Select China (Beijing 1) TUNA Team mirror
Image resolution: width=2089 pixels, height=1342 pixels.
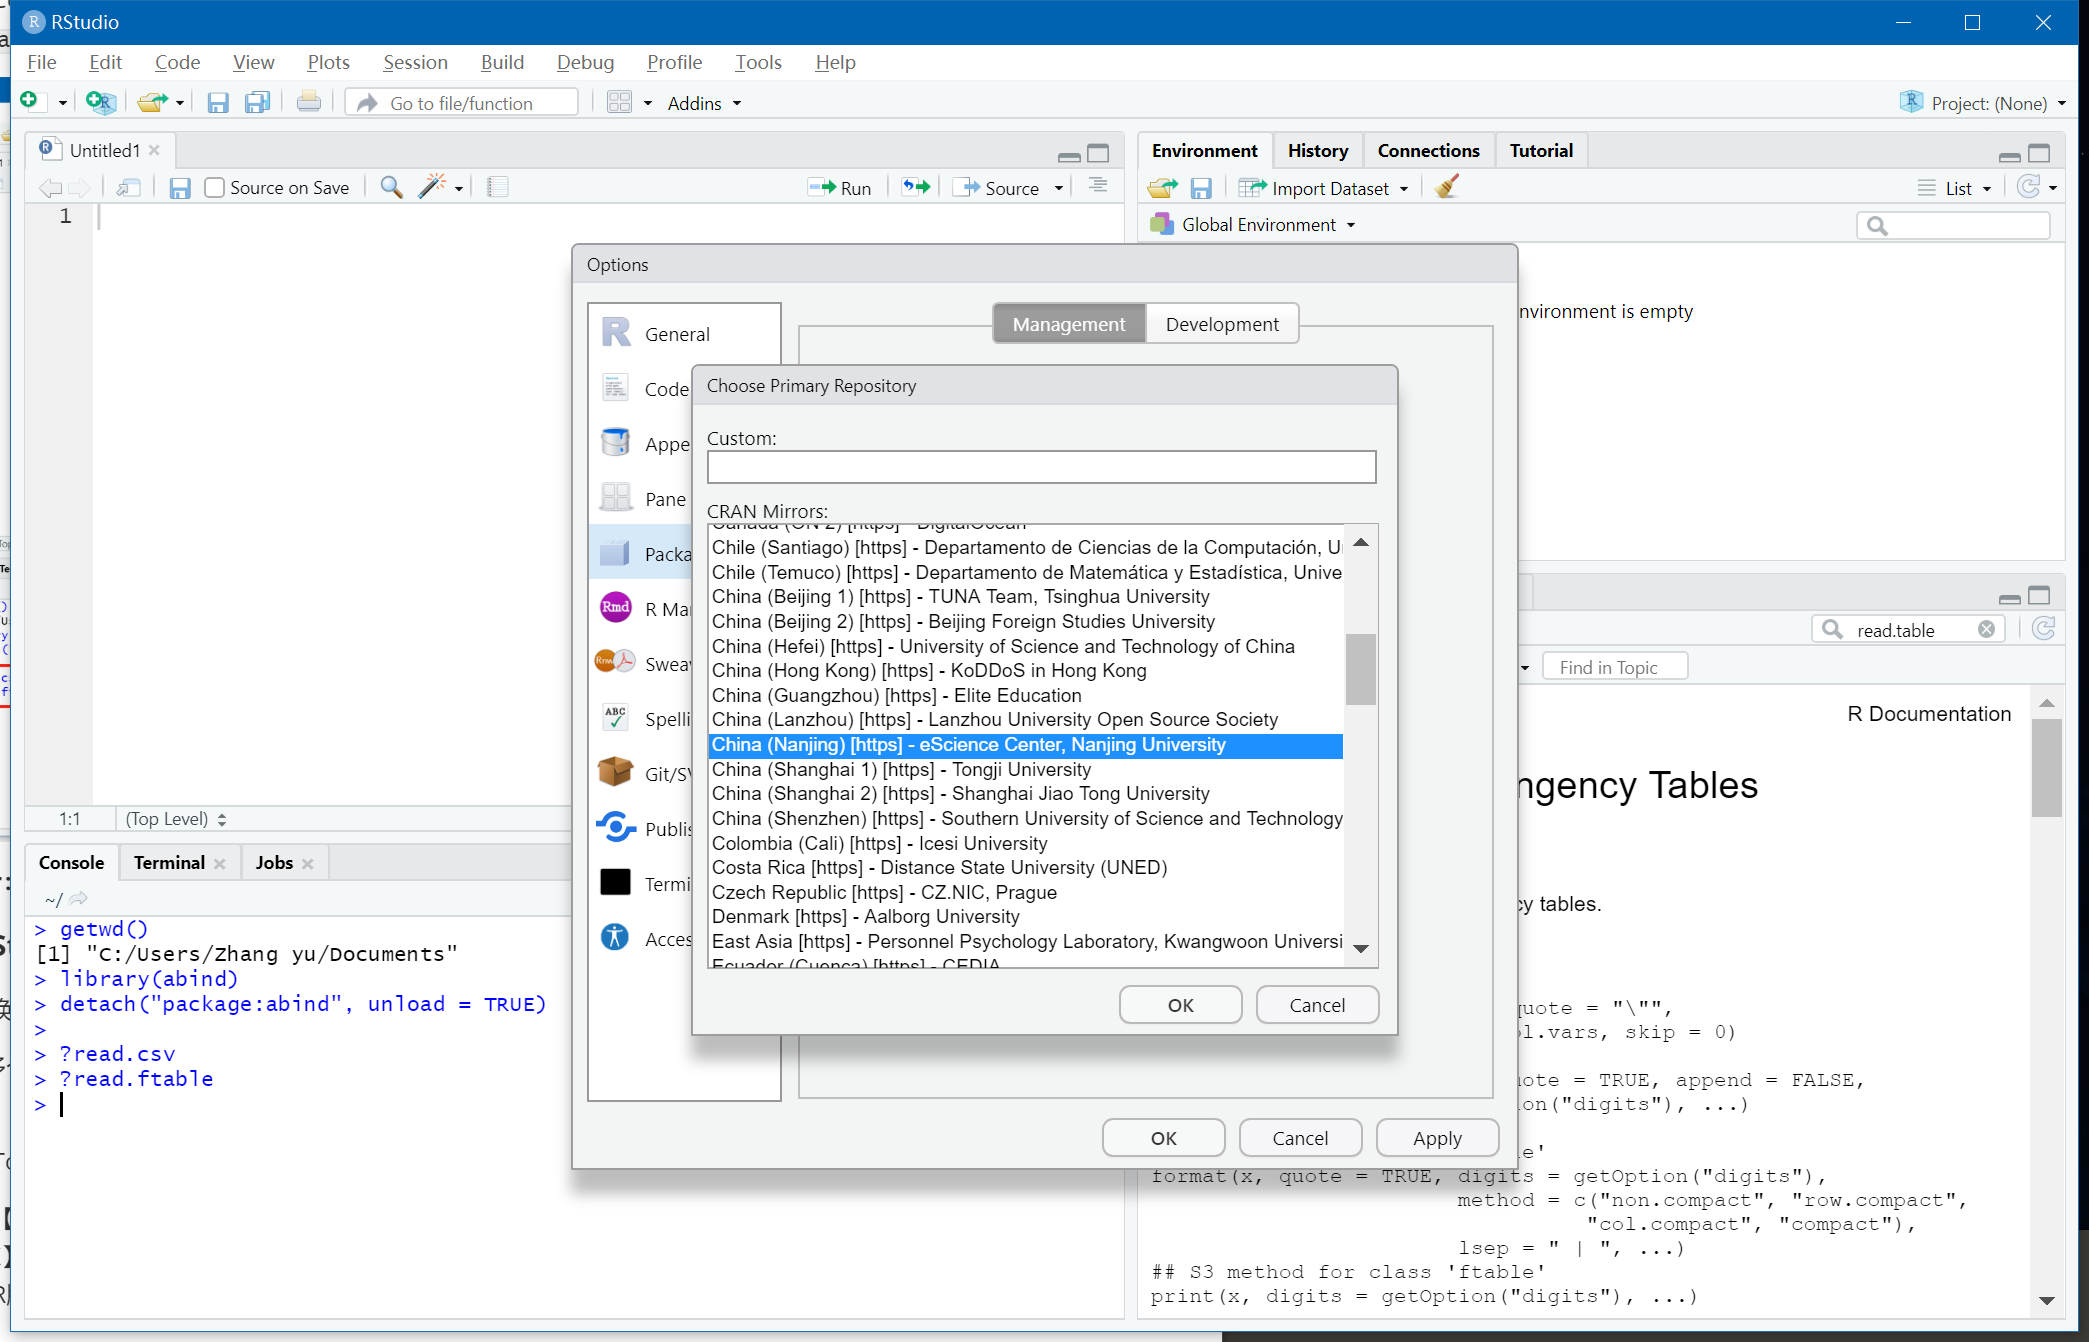pyautogui.click(x=1025, y=596)
